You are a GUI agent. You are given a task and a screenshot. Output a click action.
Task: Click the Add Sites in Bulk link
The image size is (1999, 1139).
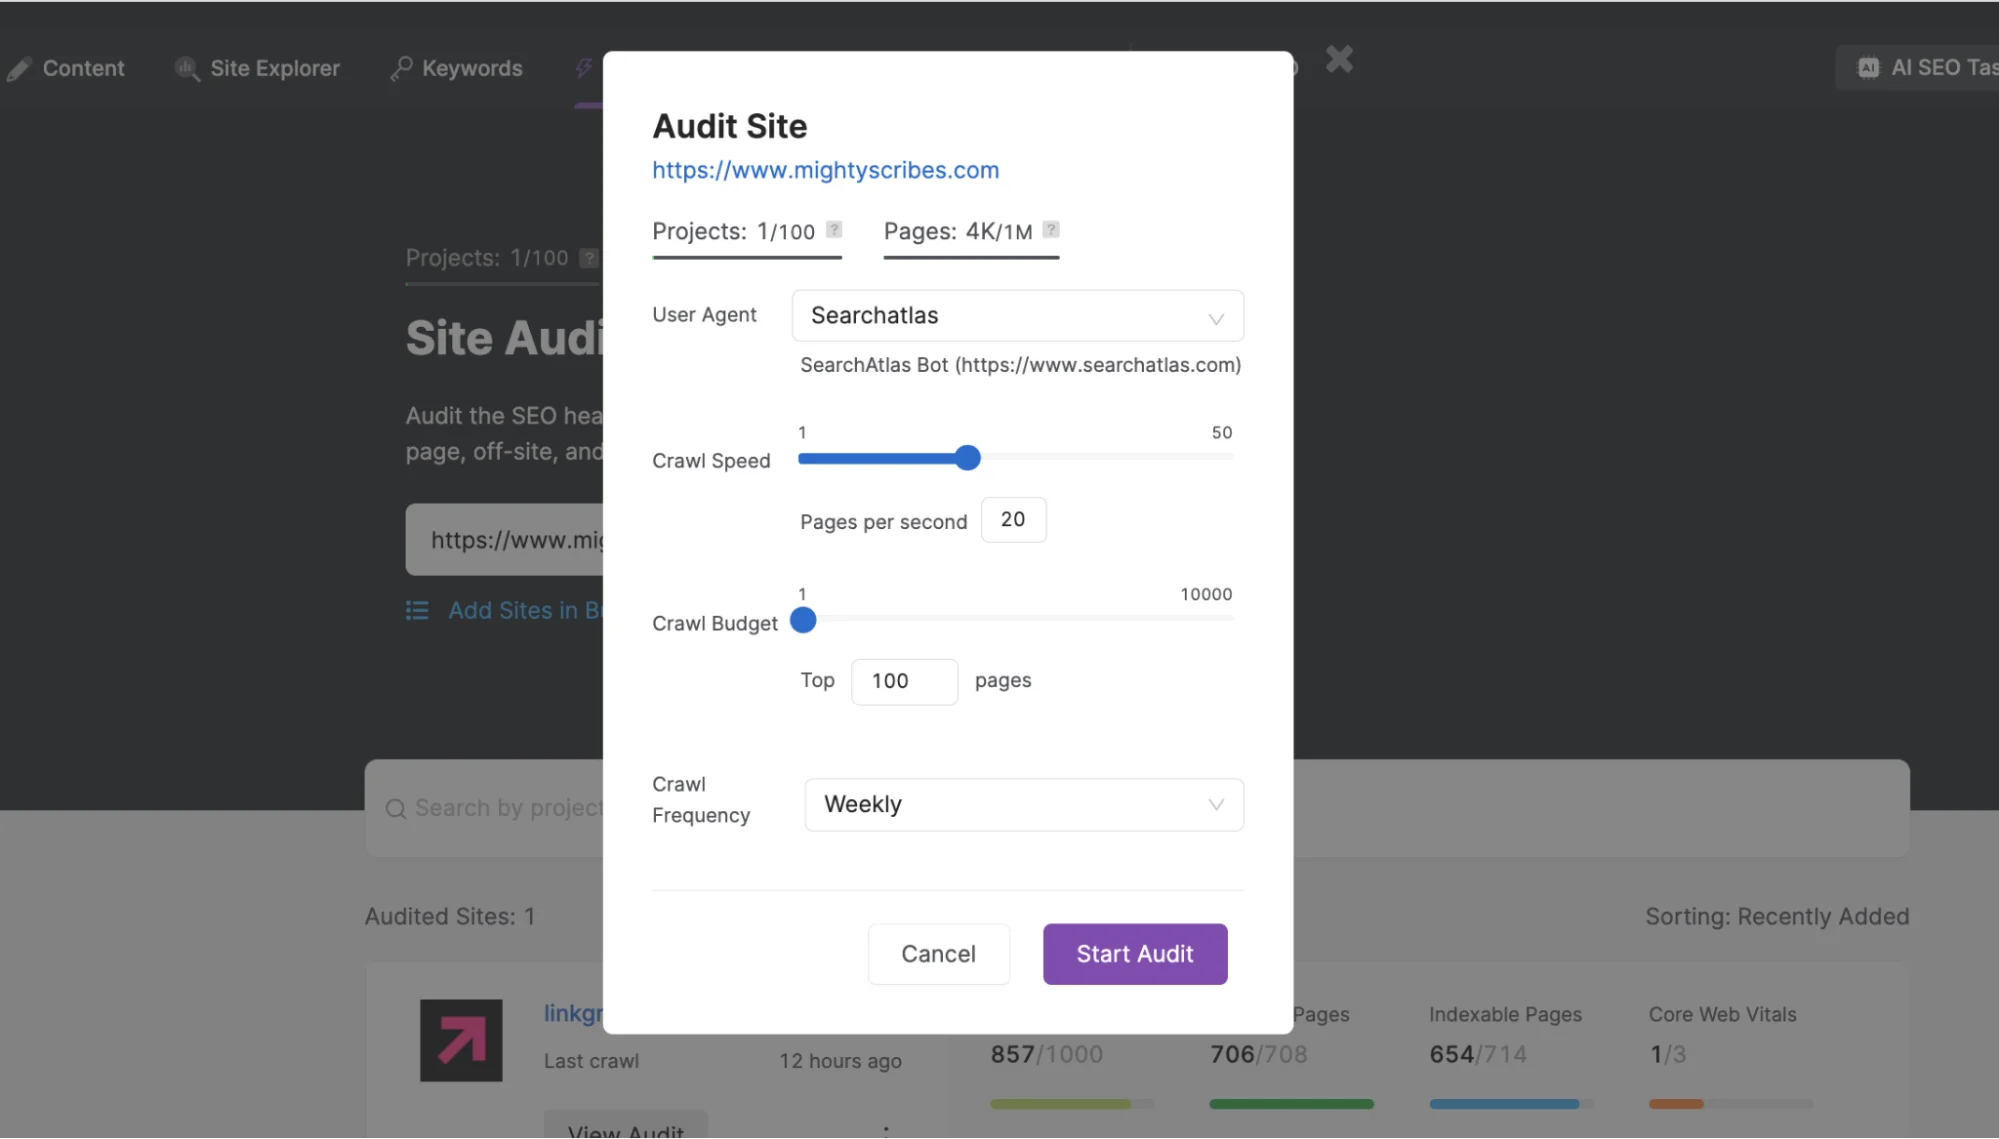coord(525,610)
